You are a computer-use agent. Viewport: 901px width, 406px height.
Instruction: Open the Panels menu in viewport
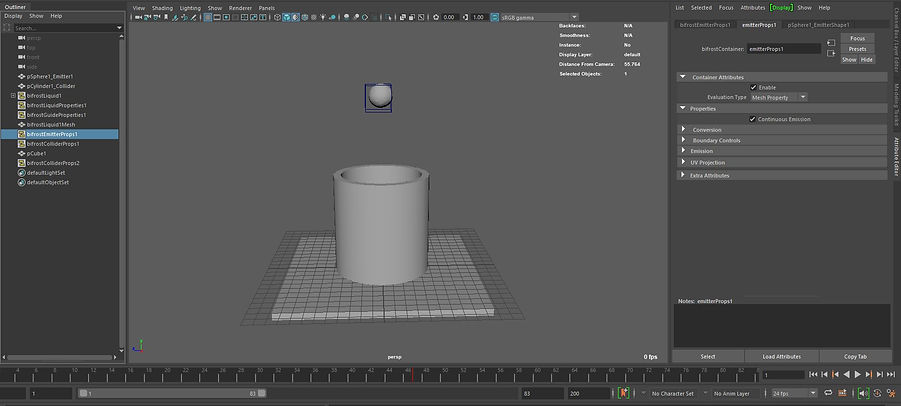click(267, 8)
